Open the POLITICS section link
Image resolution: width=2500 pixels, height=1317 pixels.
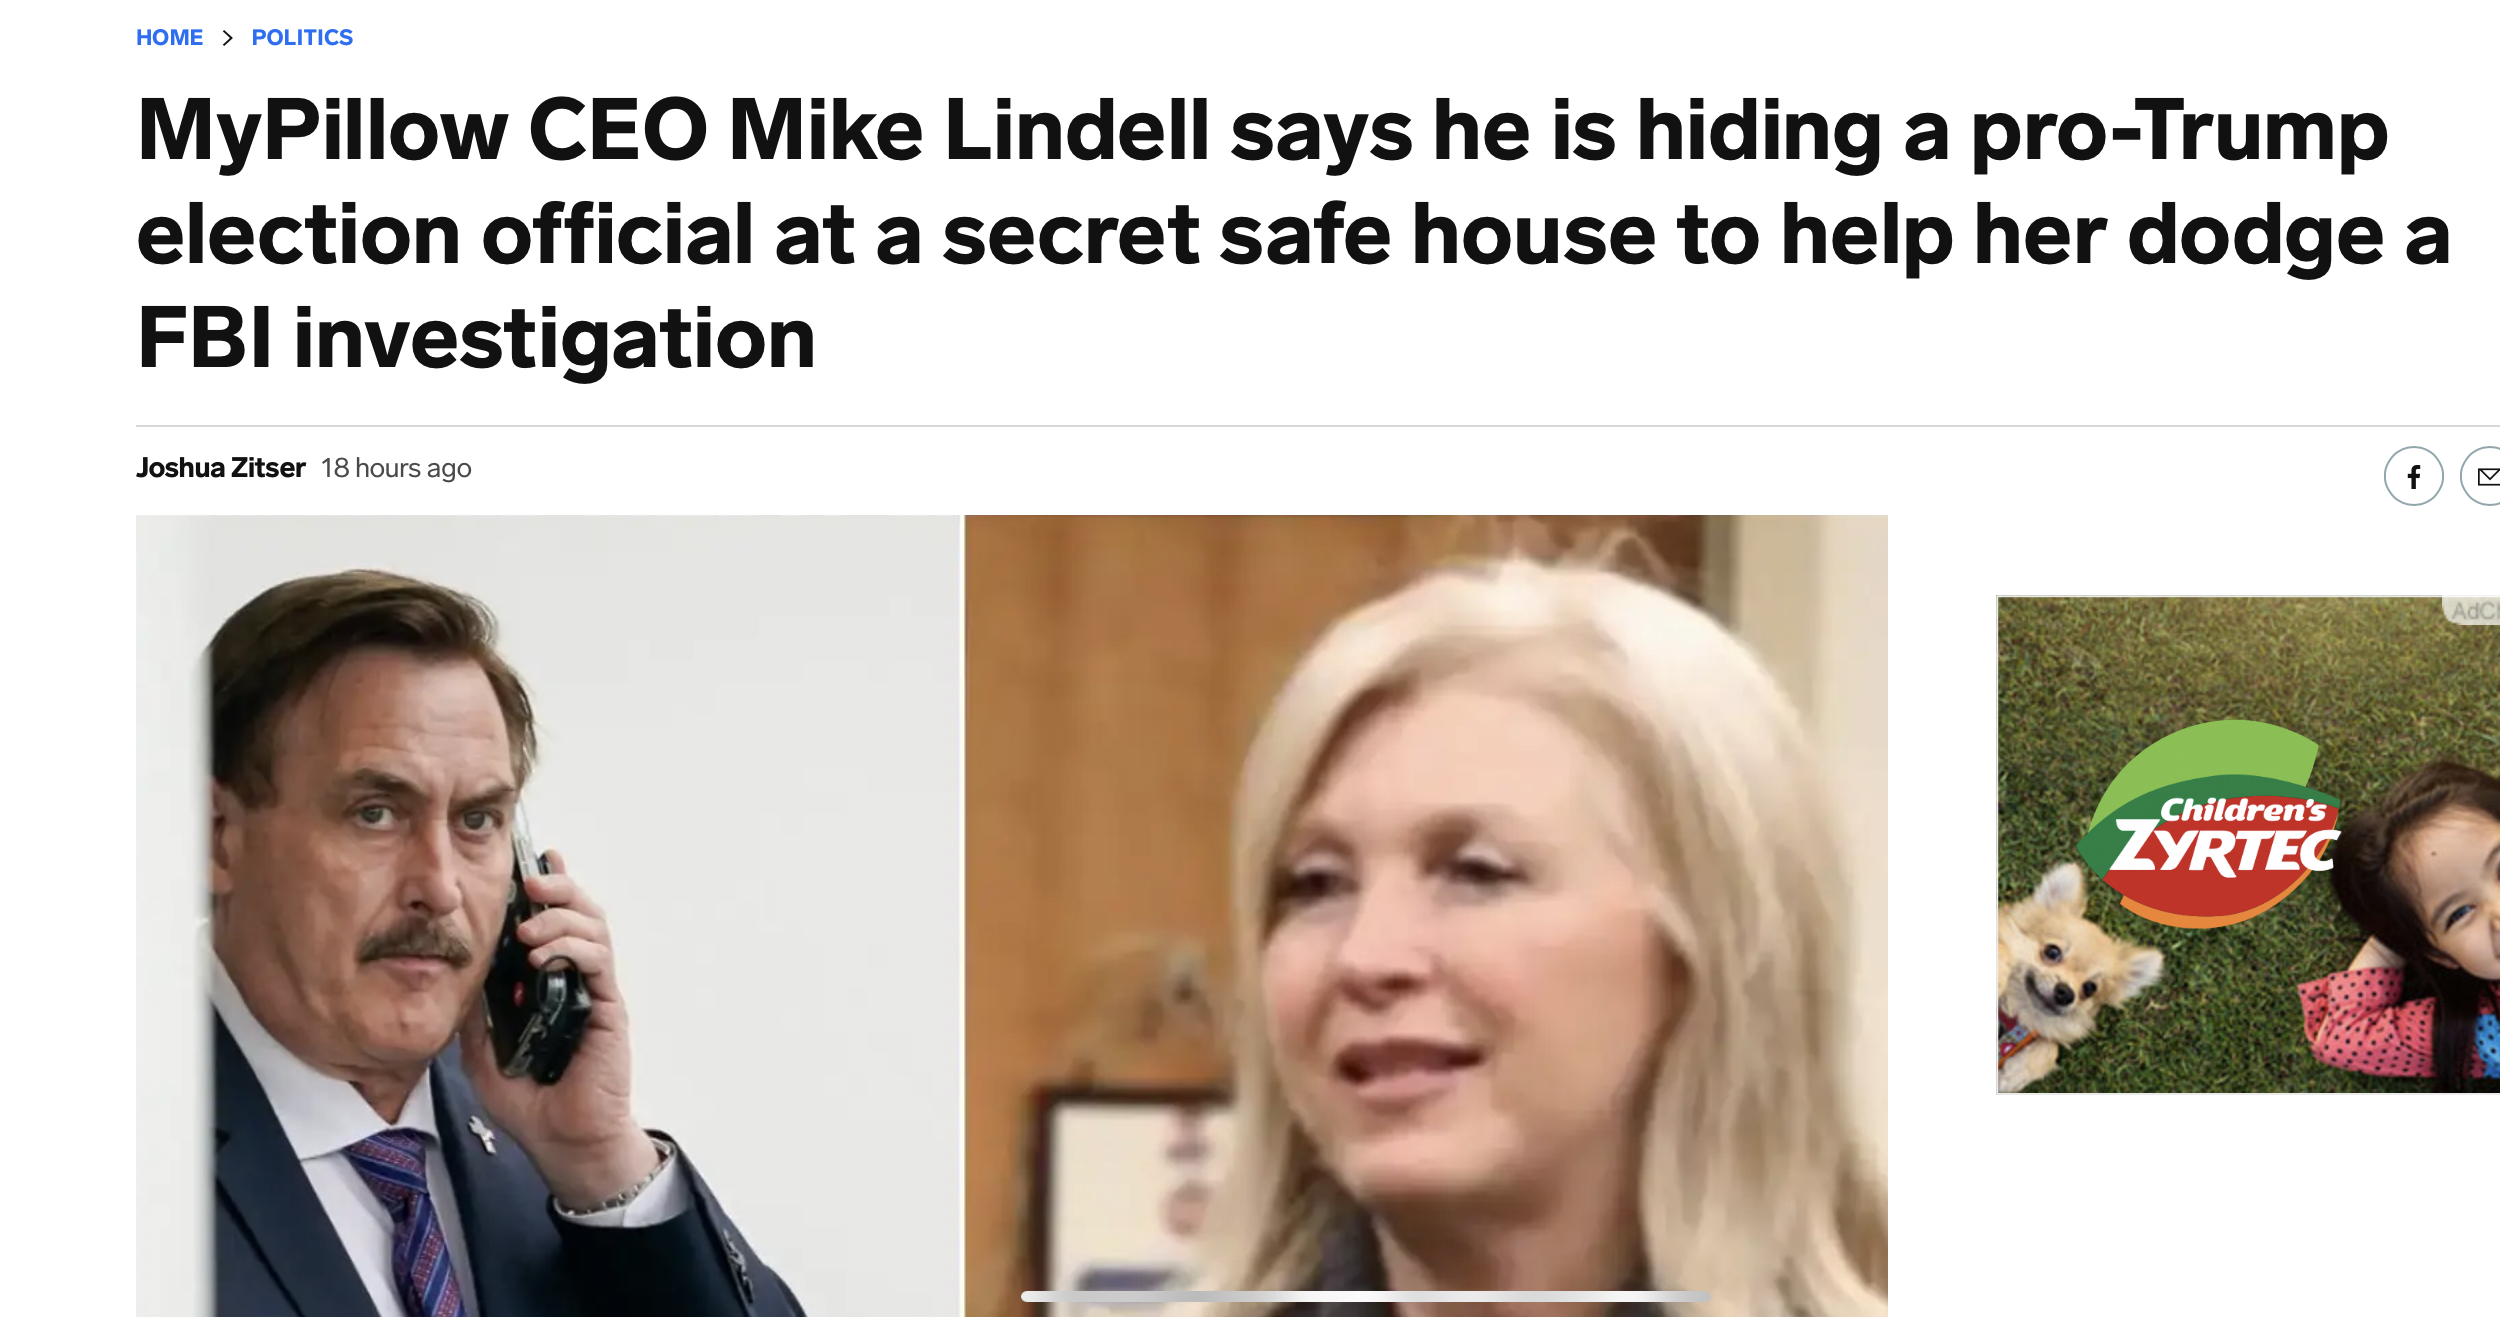click(302, 38)
